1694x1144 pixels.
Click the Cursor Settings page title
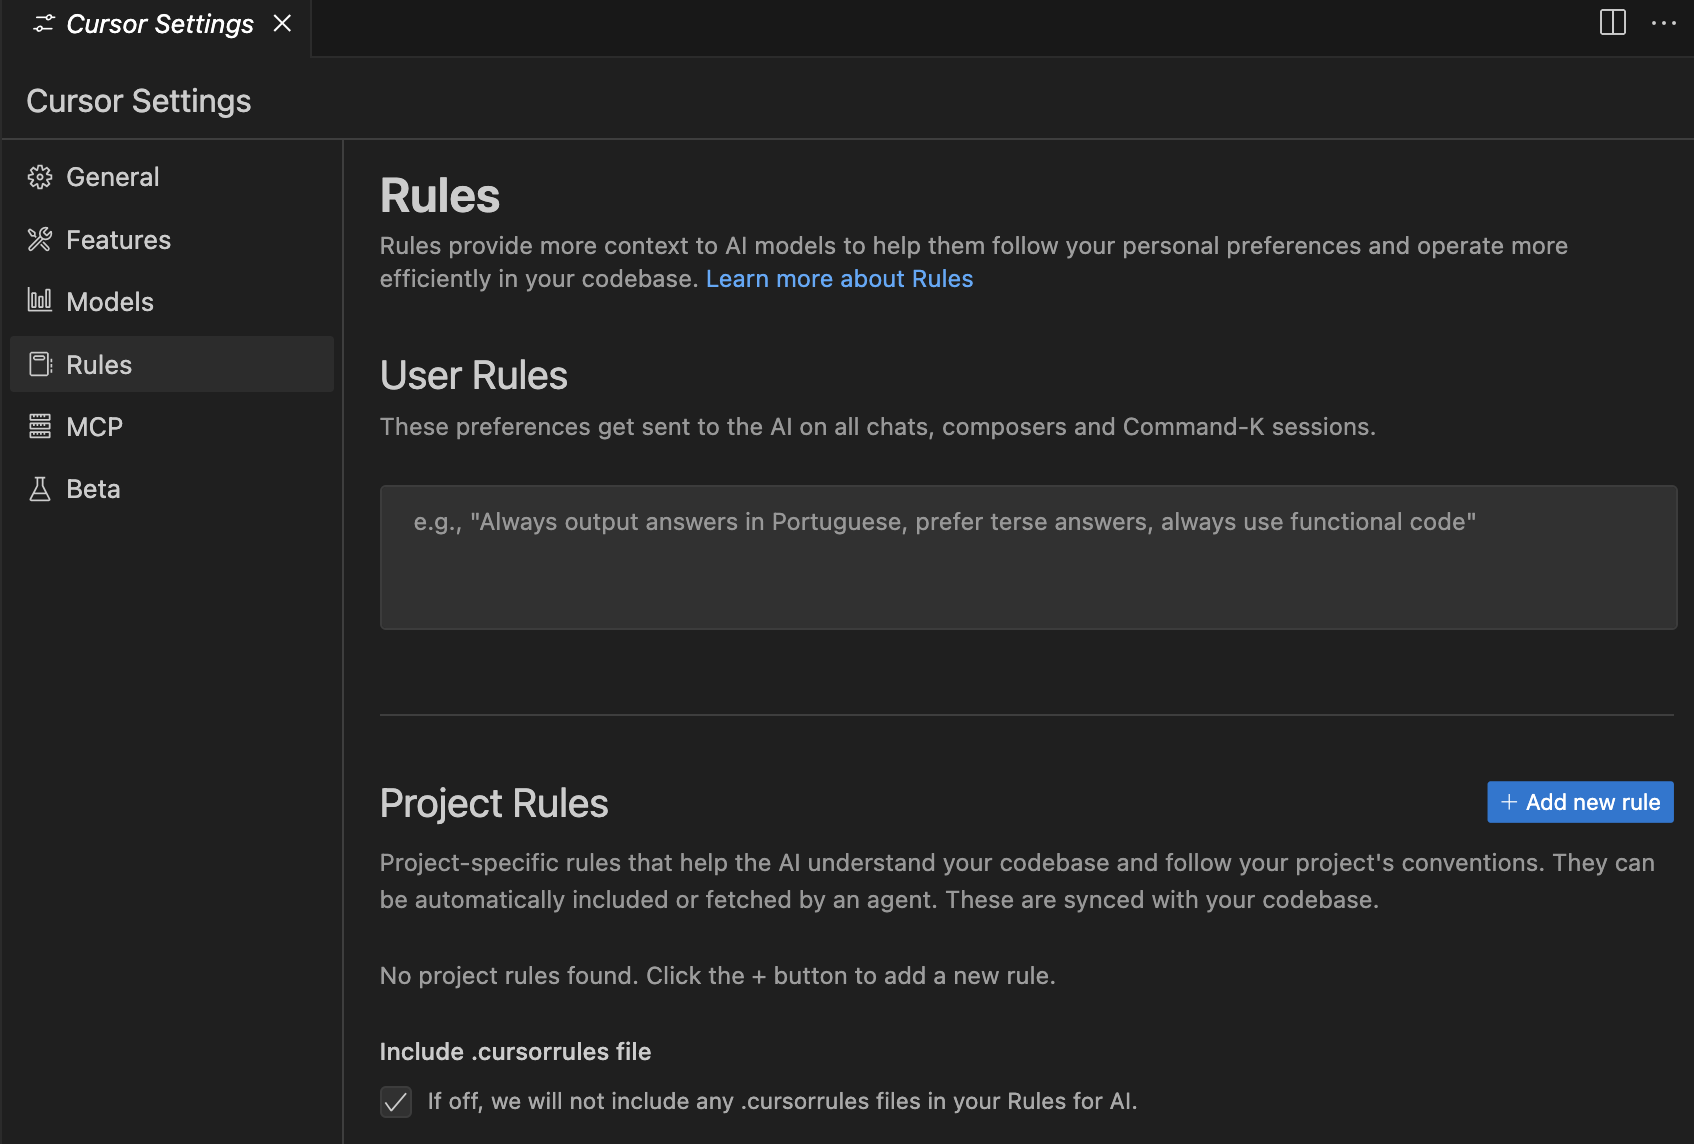coord(139,101)
